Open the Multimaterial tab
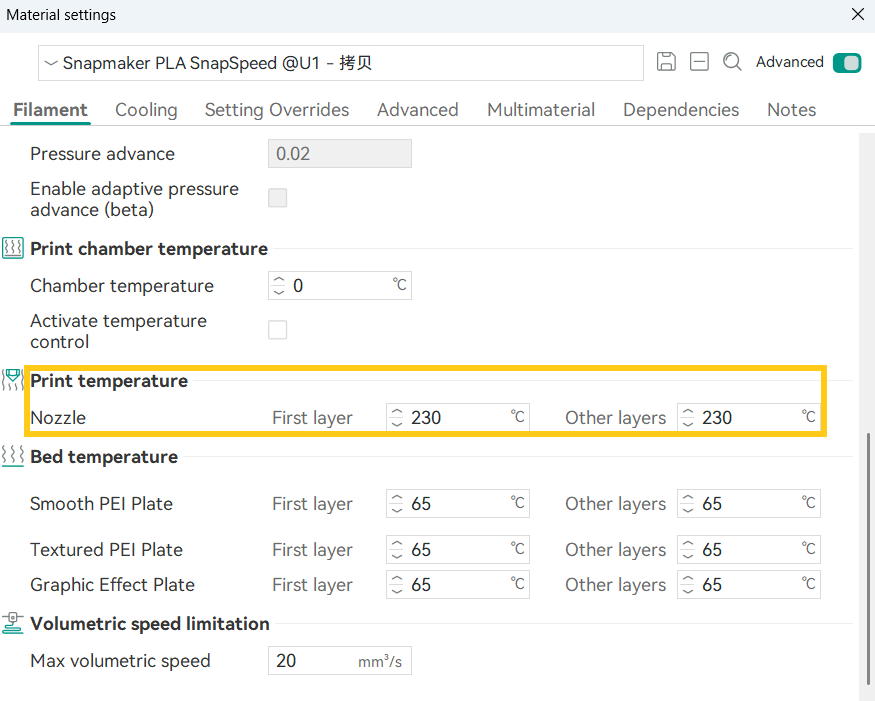The width and height of the screenshot is (875, 701). (541, 110)
